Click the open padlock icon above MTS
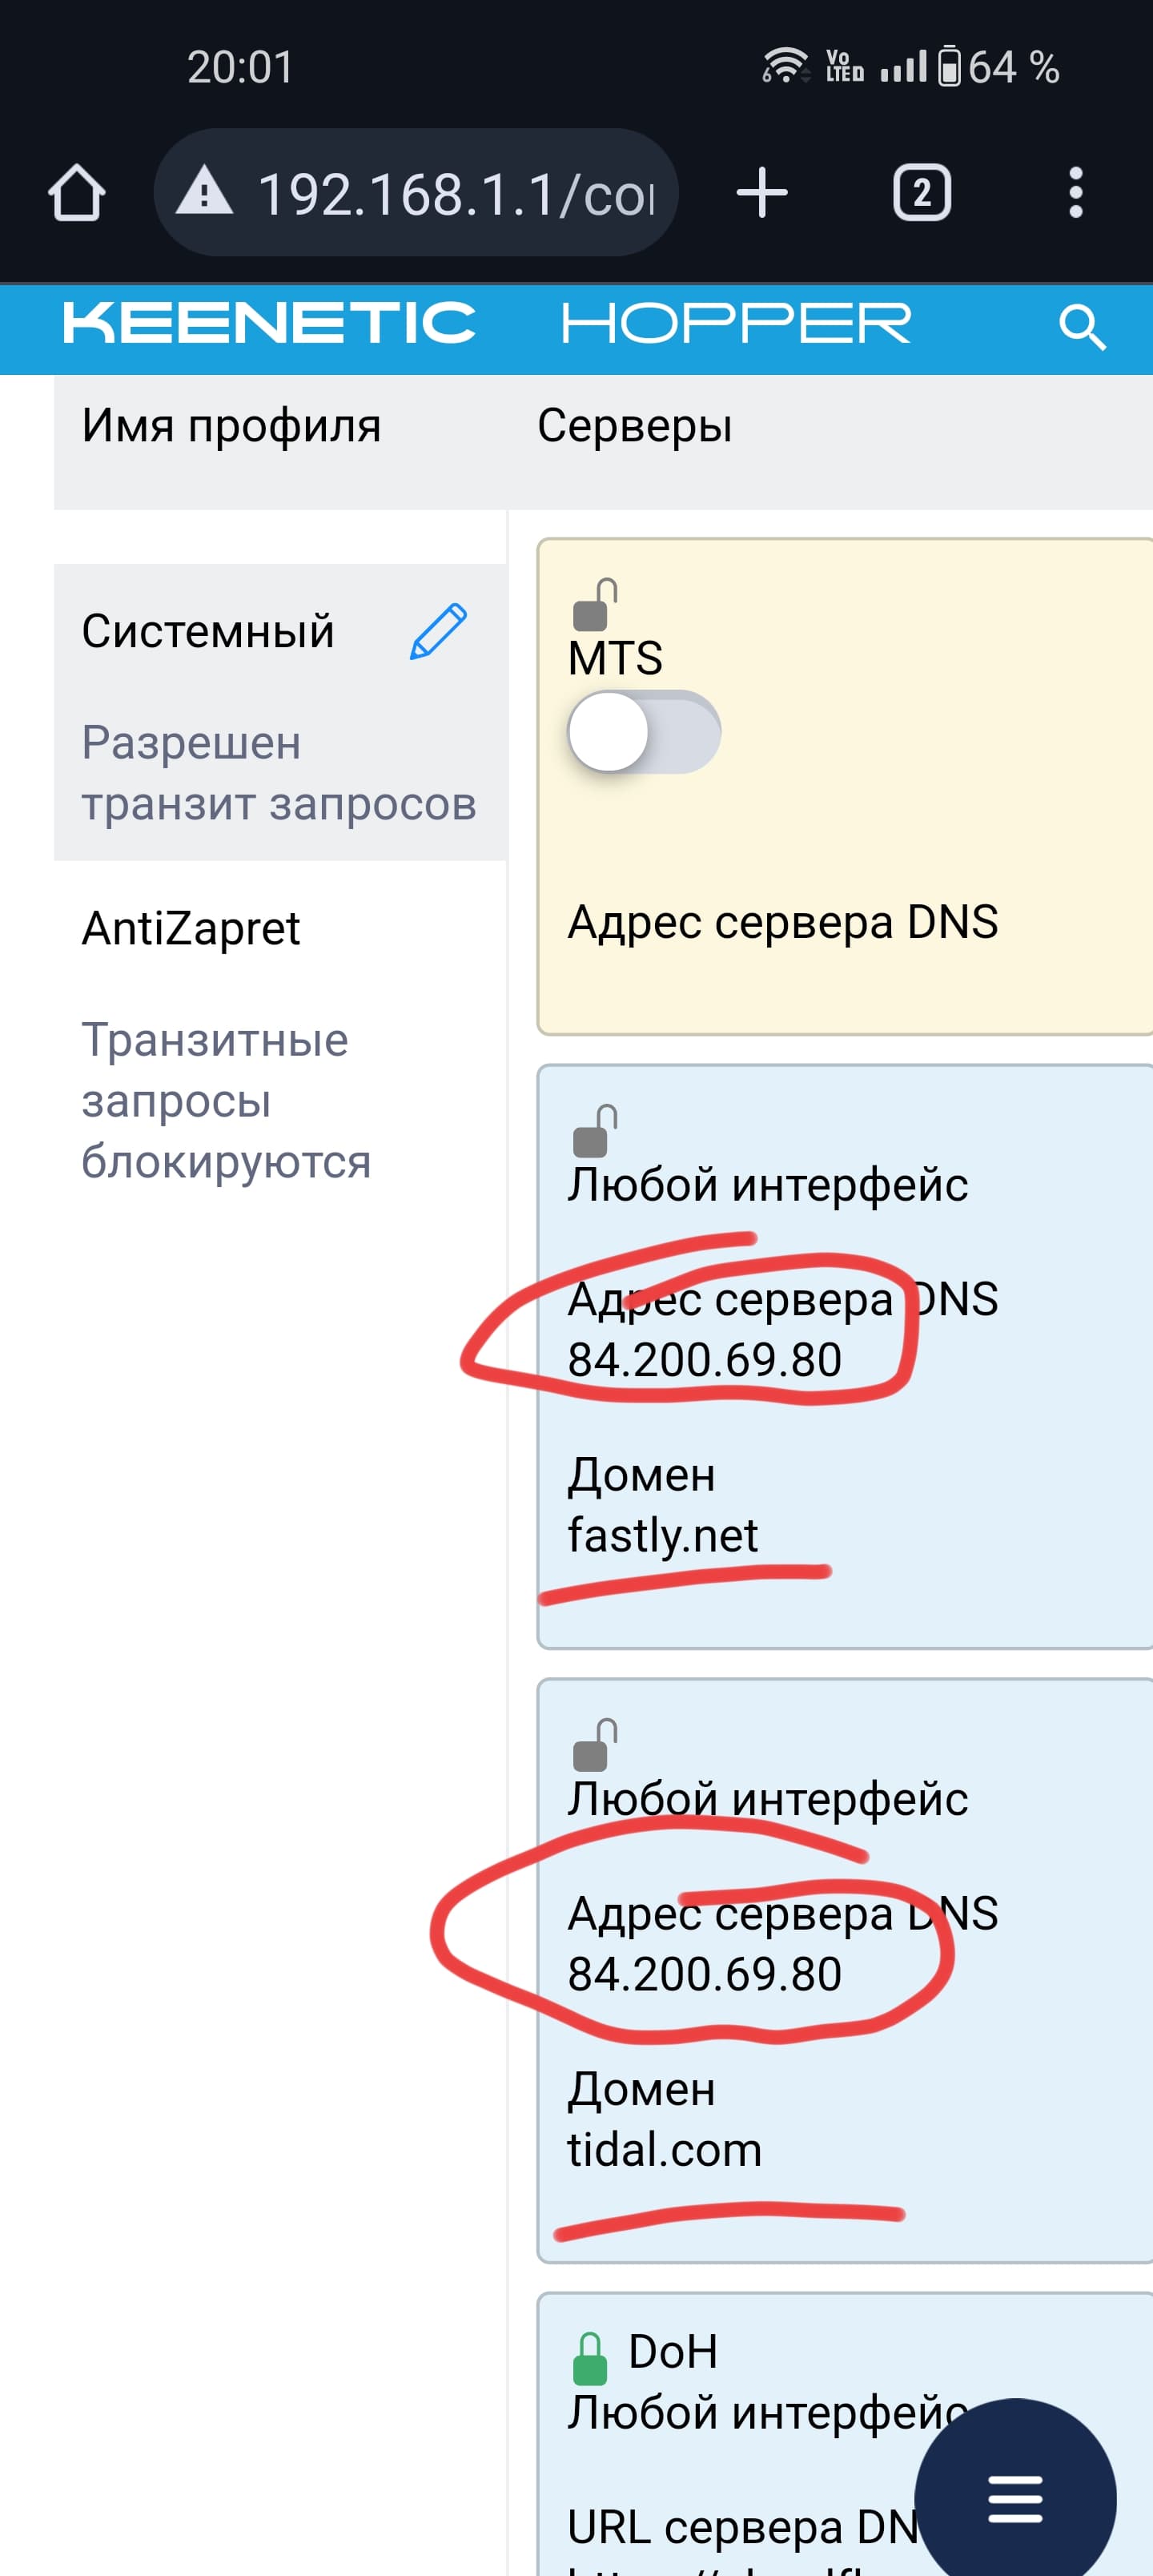 [x=594, y=604]
